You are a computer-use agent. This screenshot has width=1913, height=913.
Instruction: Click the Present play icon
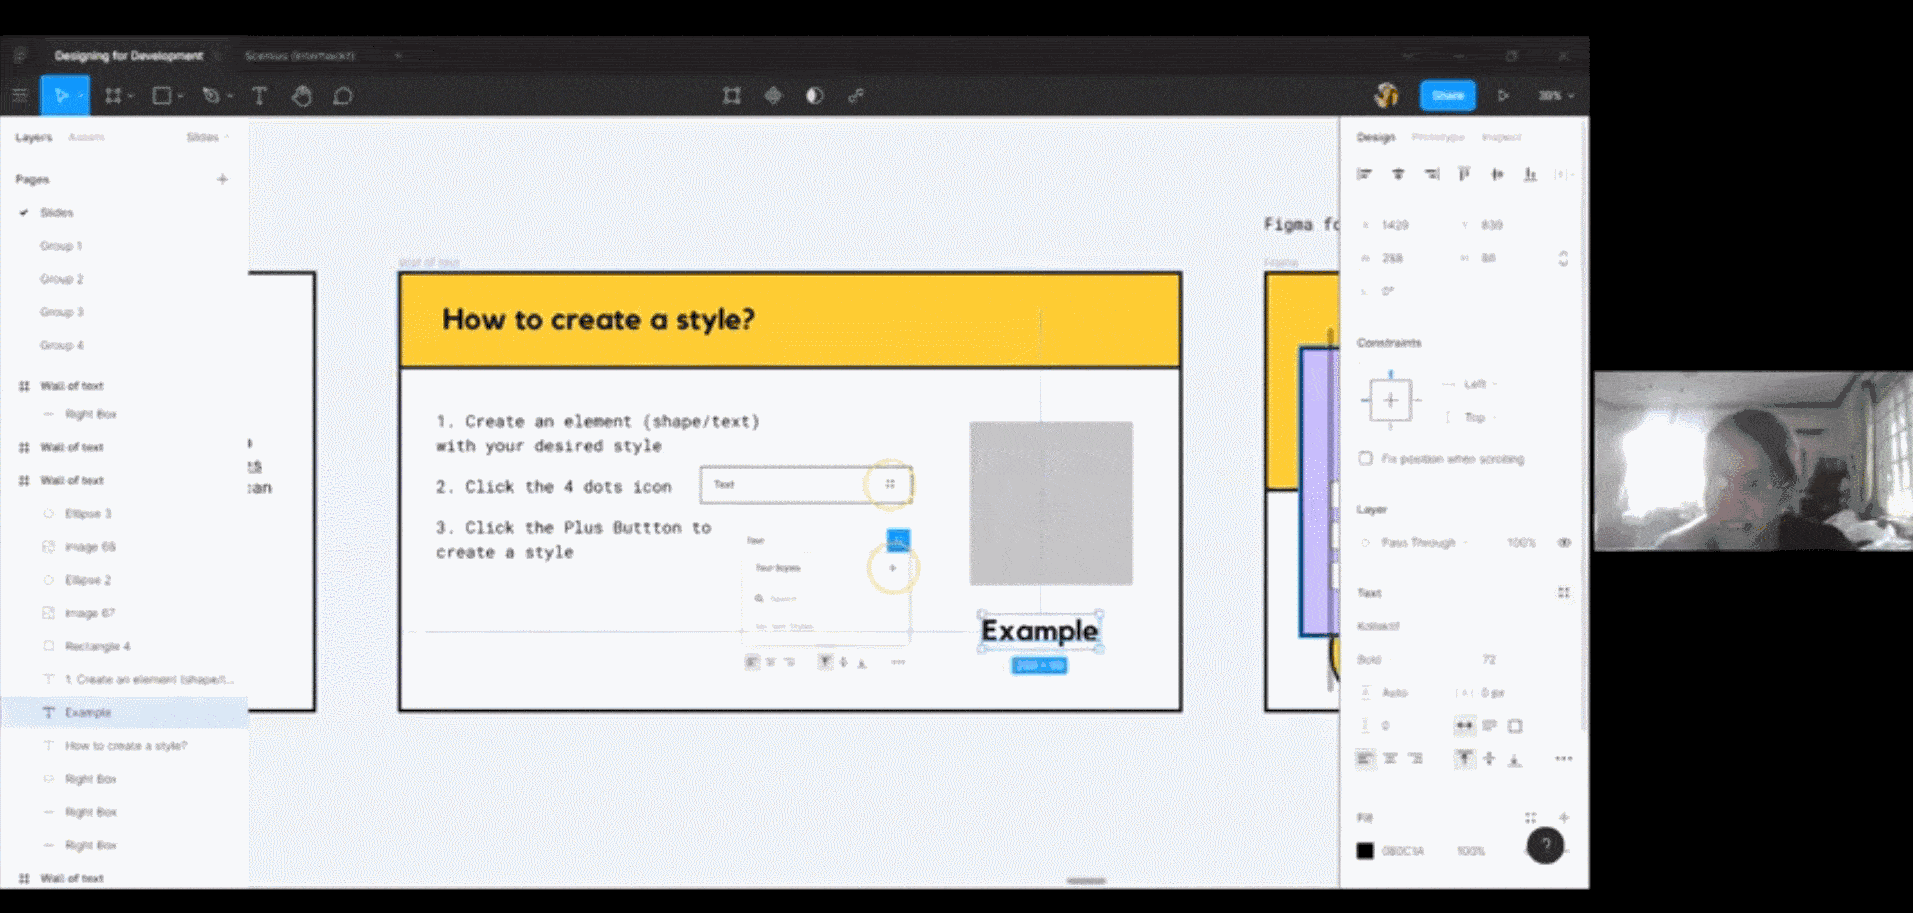click(1502, 96)
